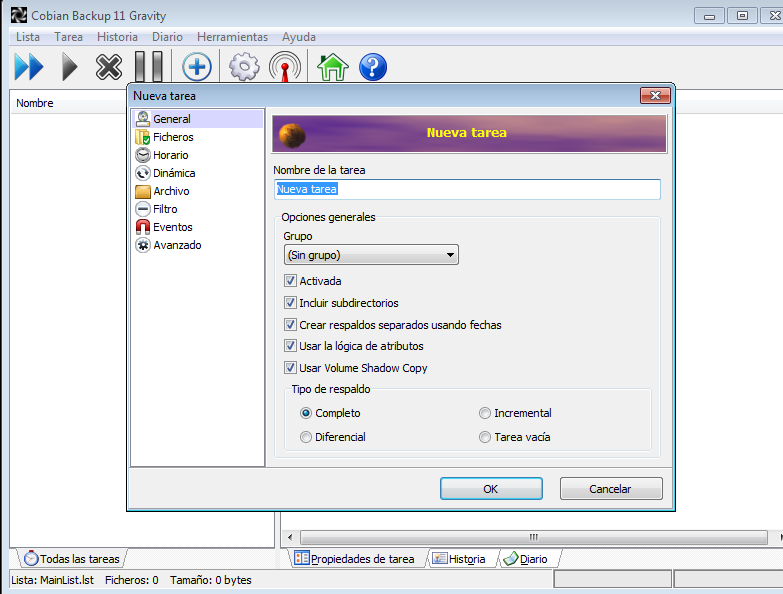Click the Nombre column header
This screenshot has height=594, width=783.
(69, 103)
